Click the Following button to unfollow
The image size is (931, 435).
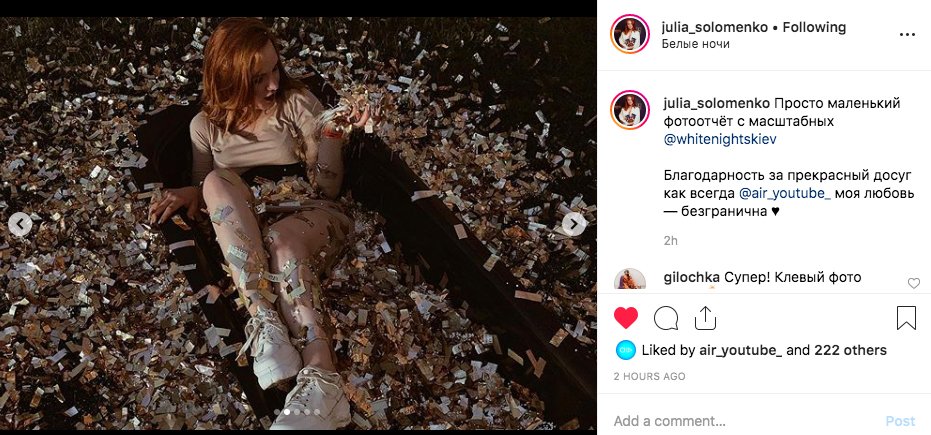tap(814, 27)
